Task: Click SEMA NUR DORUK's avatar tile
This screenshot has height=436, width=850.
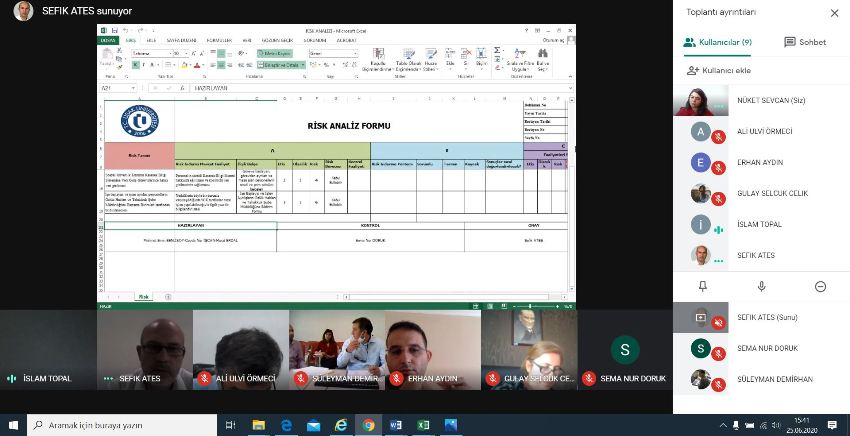Action: [x=625, y=349]
